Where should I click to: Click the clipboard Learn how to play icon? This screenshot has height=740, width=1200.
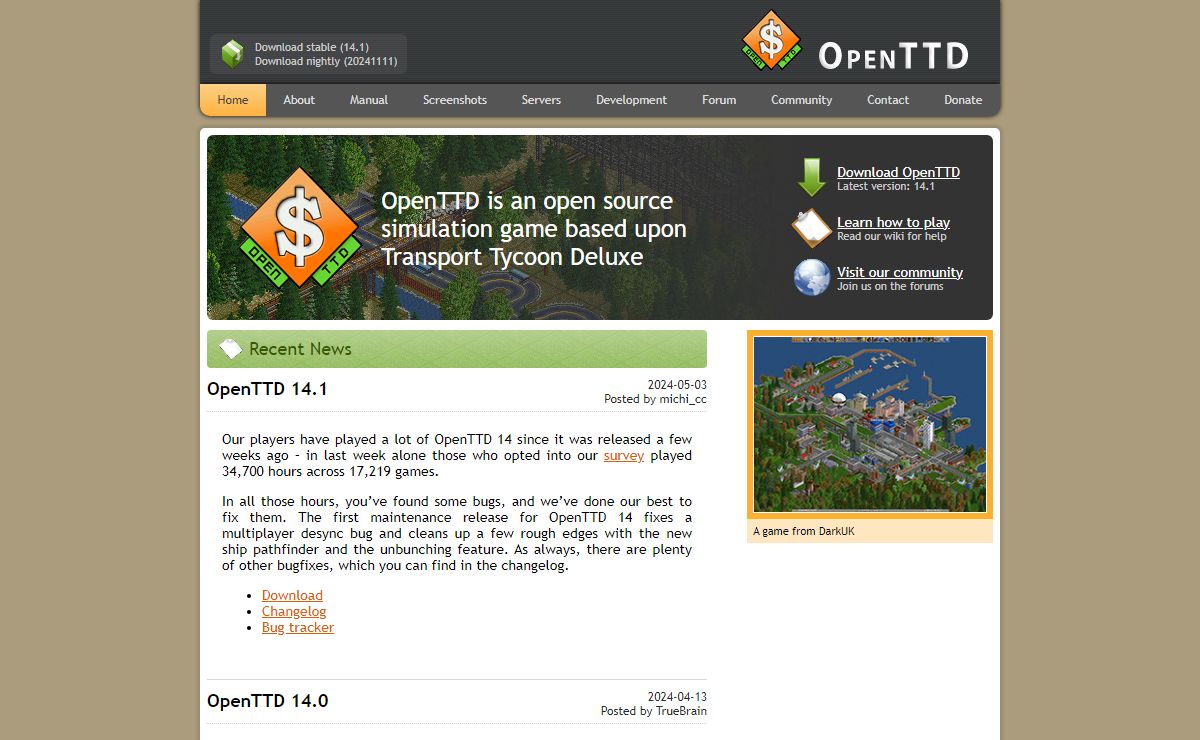click(812, 228)
